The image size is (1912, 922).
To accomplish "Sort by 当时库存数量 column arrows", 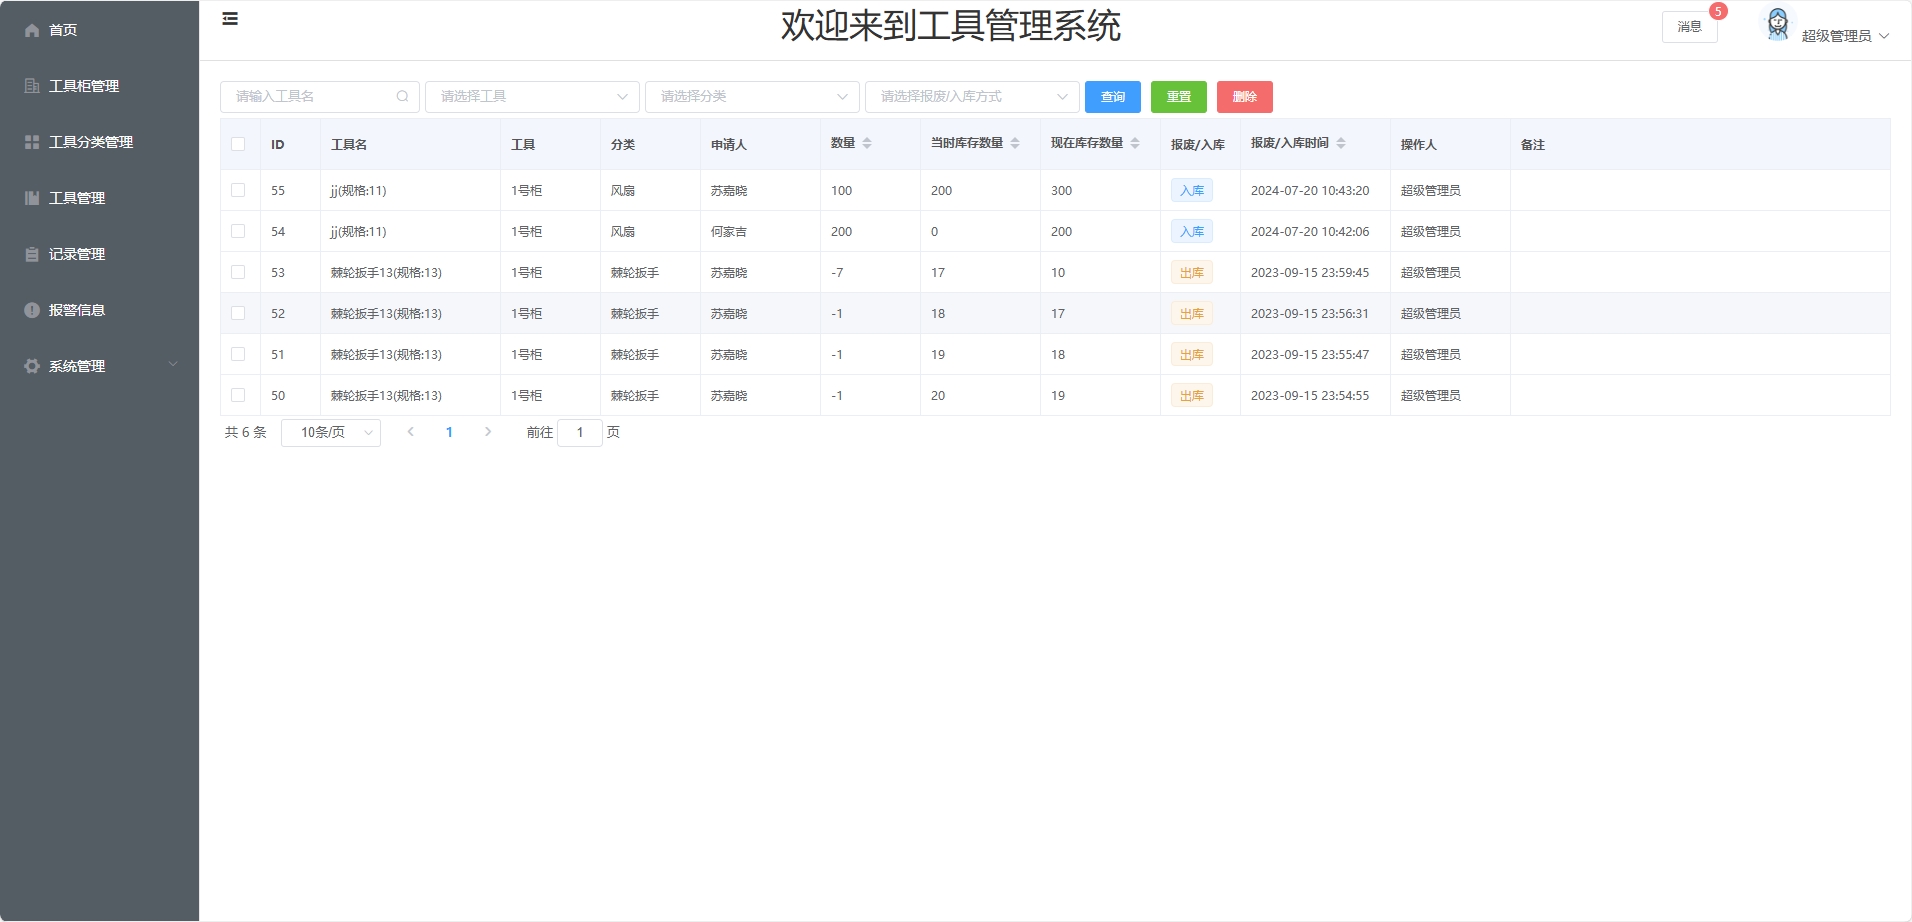I will pyautogui.click(x=1015, y=144).
